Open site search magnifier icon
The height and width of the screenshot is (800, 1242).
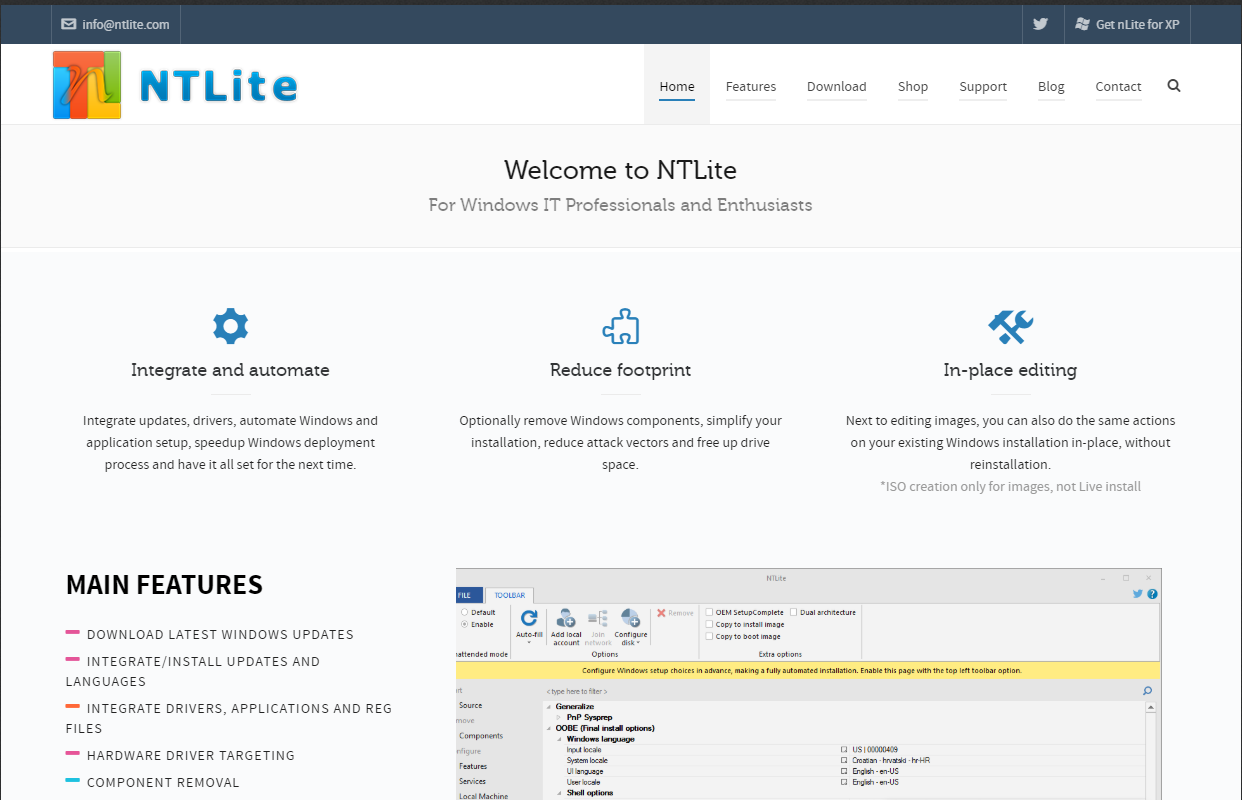click(1174, 86)
